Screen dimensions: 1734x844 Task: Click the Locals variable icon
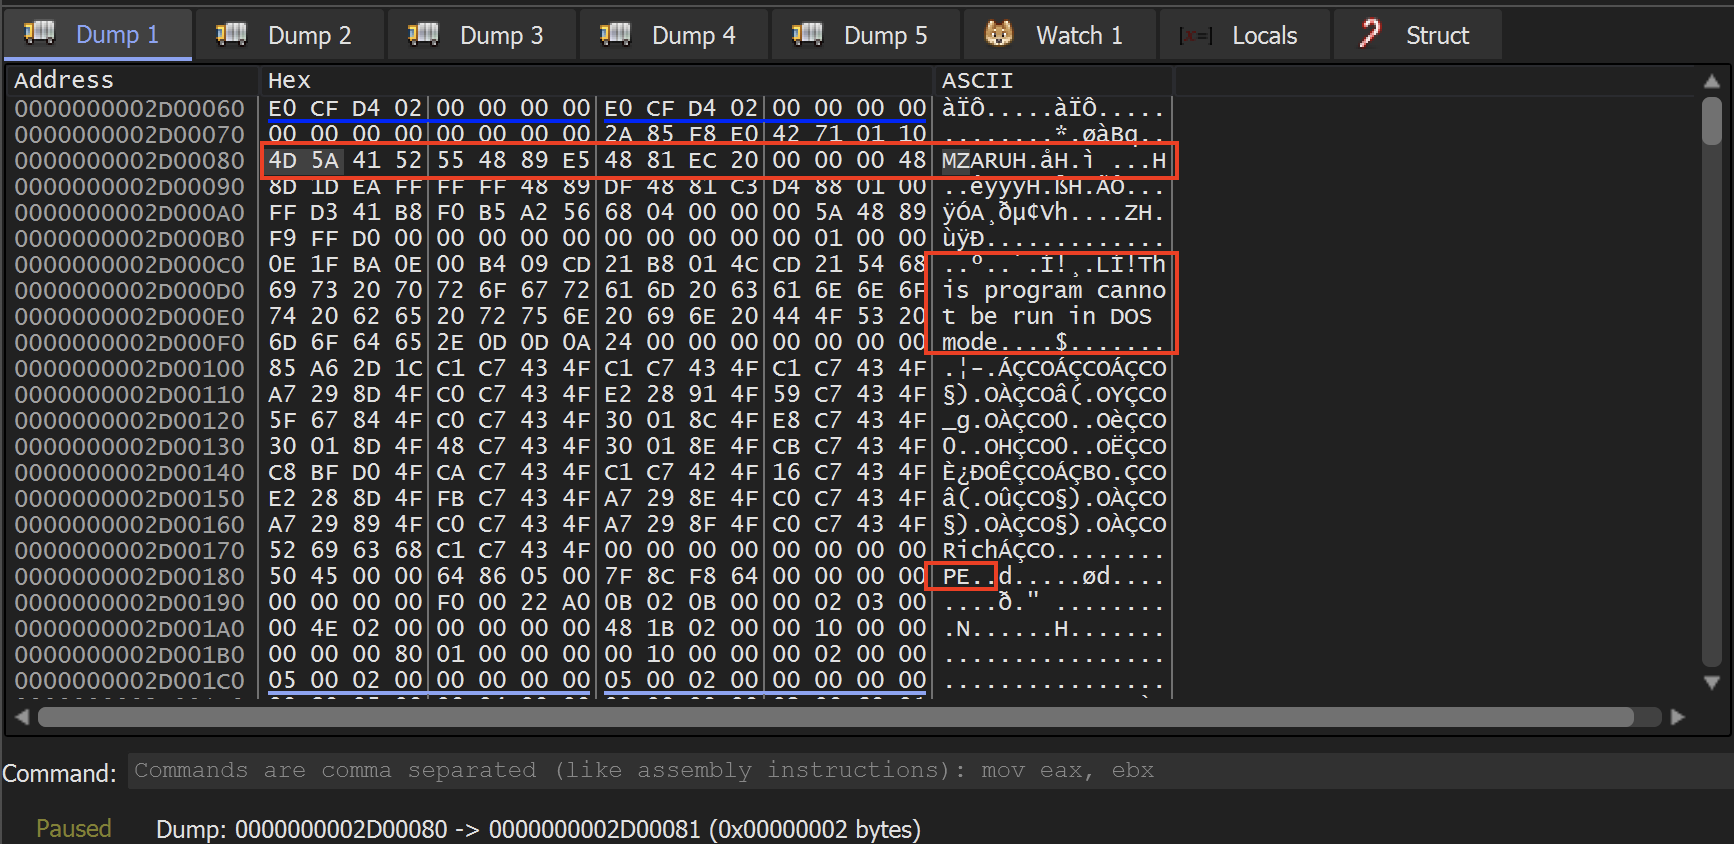[1195, 36]
